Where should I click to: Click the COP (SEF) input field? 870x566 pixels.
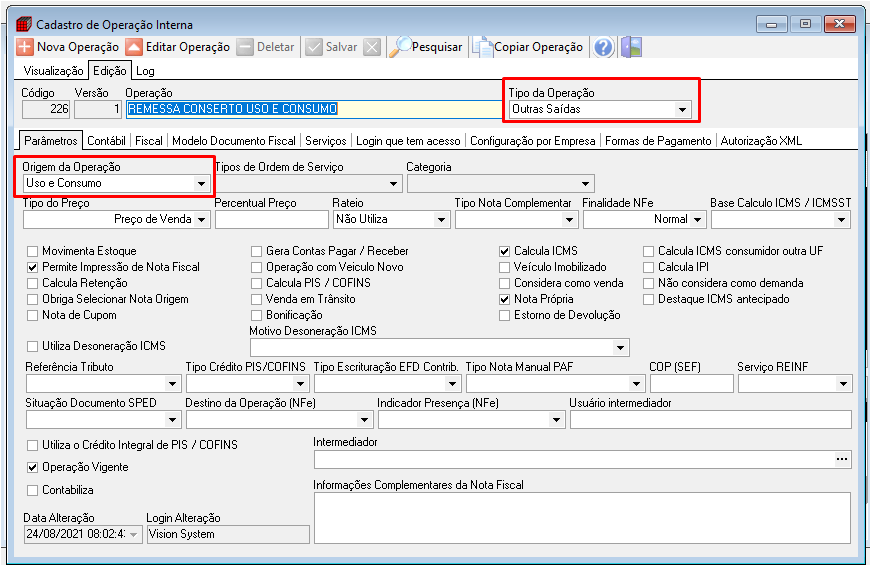[691, 383]
